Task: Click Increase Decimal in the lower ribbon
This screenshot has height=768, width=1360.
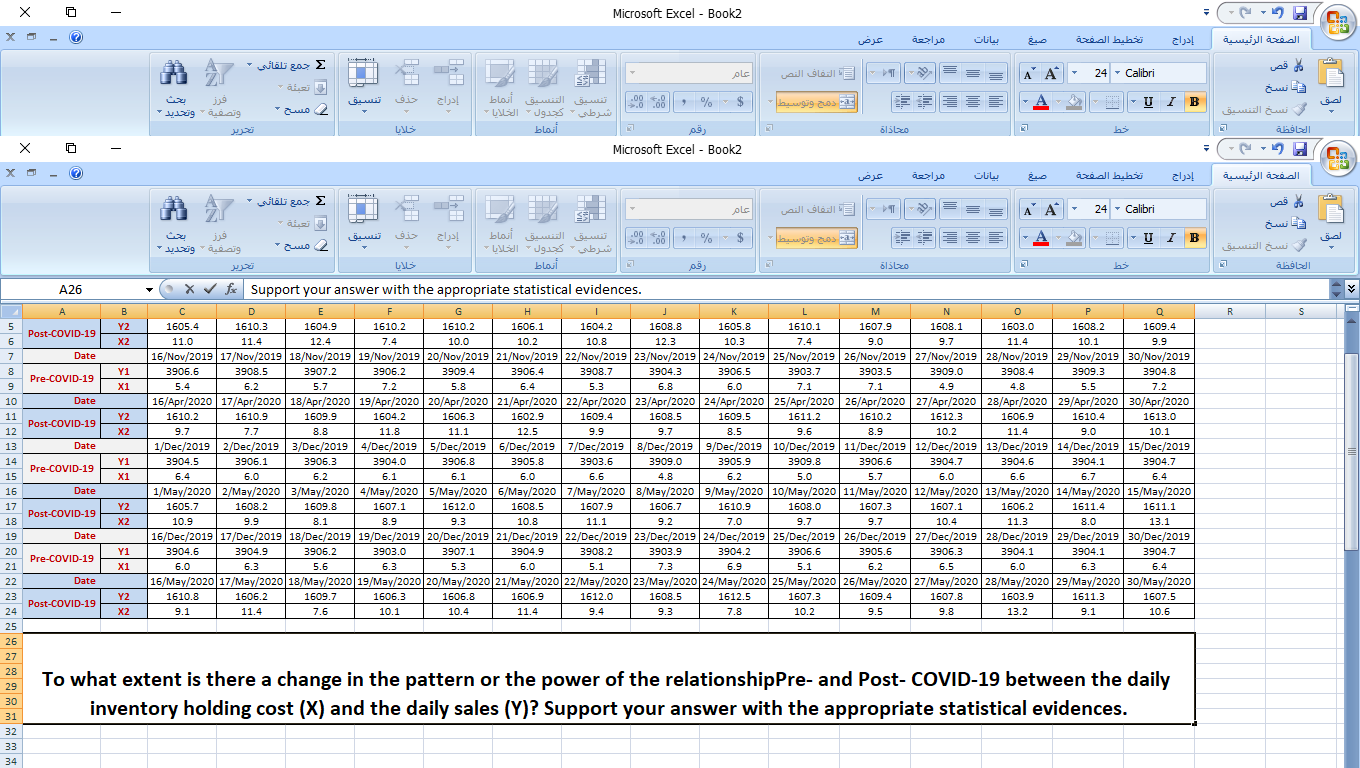Action: [x=659, y=238]
